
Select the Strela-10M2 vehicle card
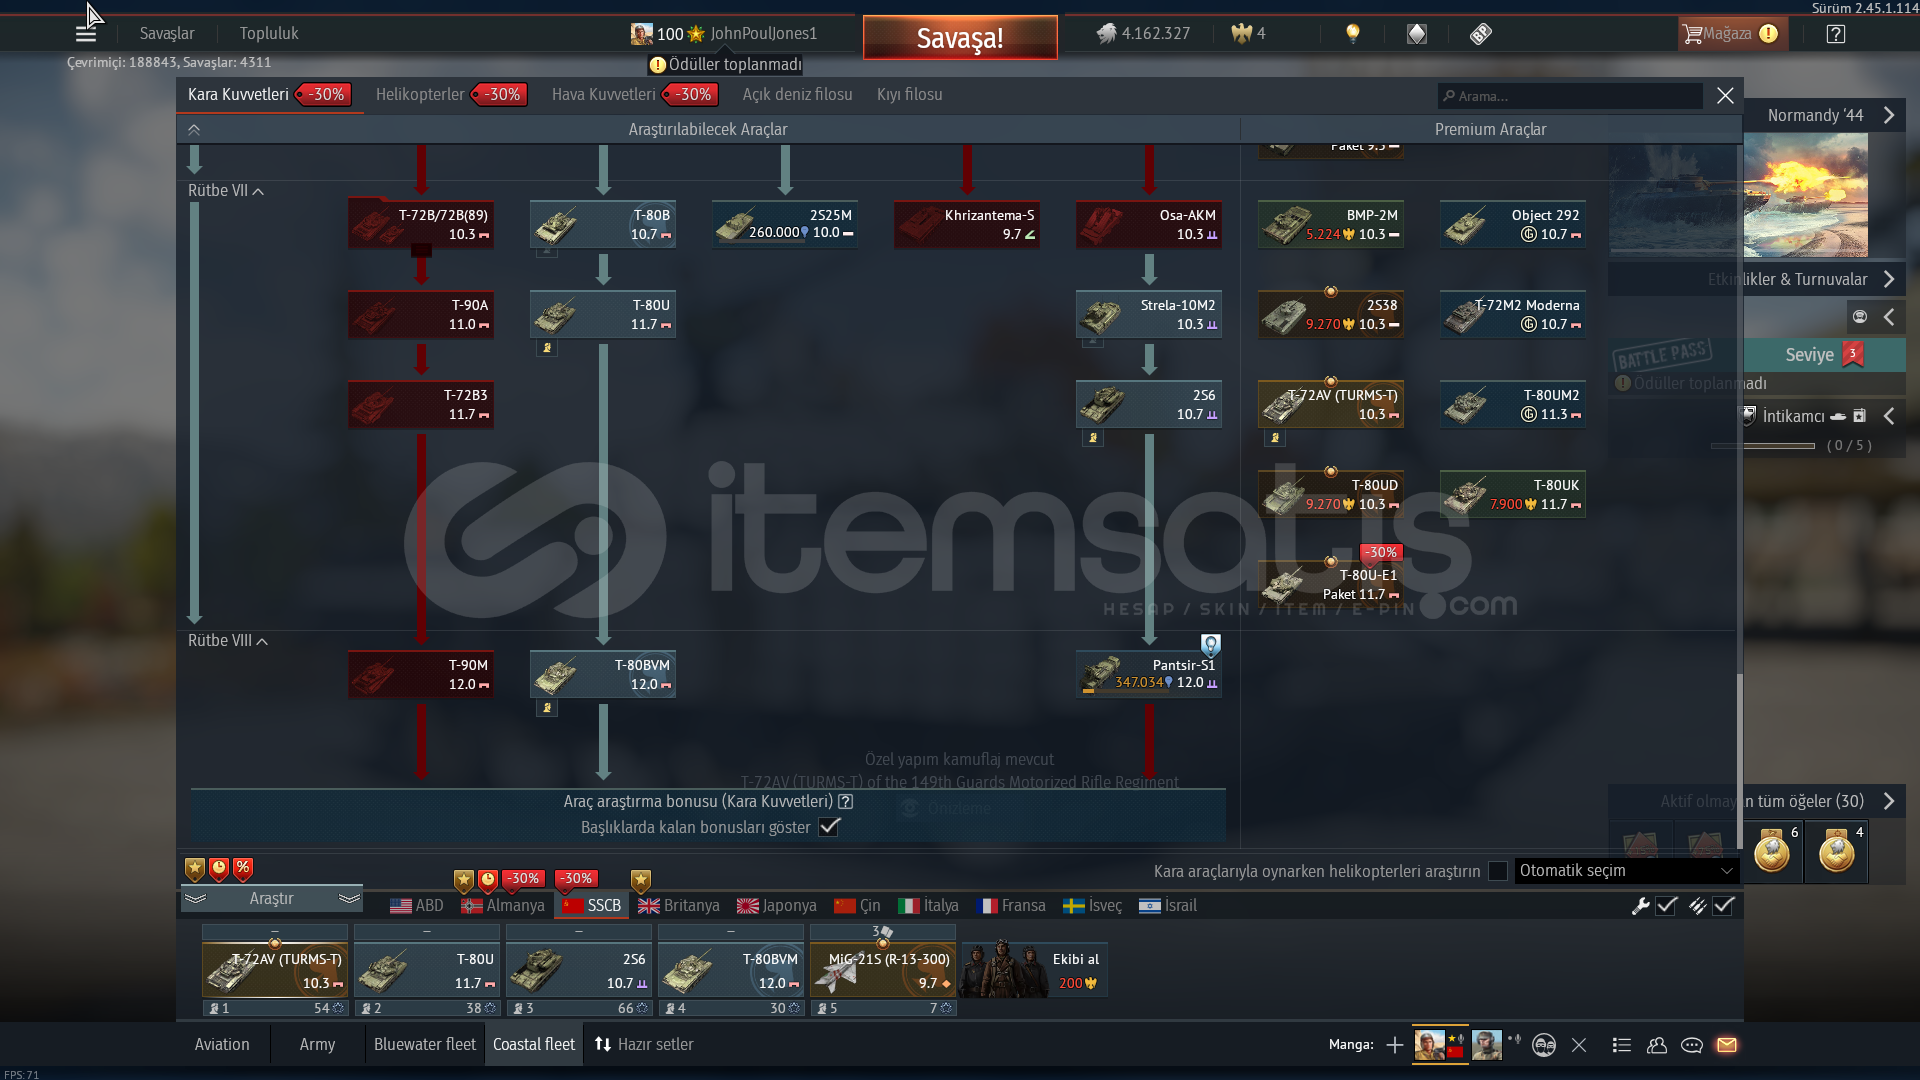point(1149,314)
